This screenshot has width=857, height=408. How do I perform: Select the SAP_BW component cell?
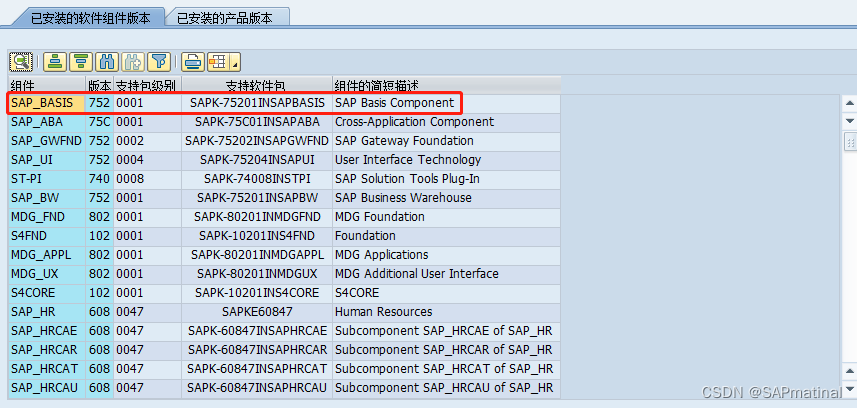47,198
